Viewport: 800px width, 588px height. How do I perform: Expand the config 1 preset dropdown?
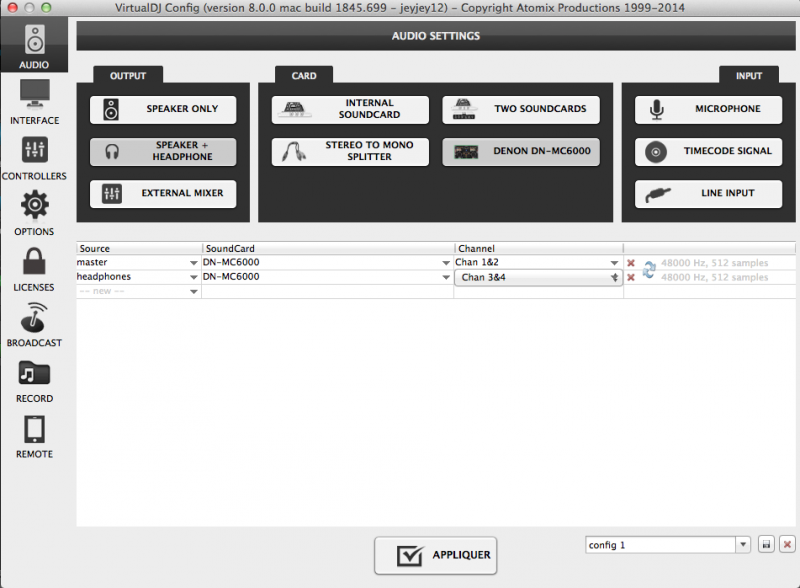point(743,545)
